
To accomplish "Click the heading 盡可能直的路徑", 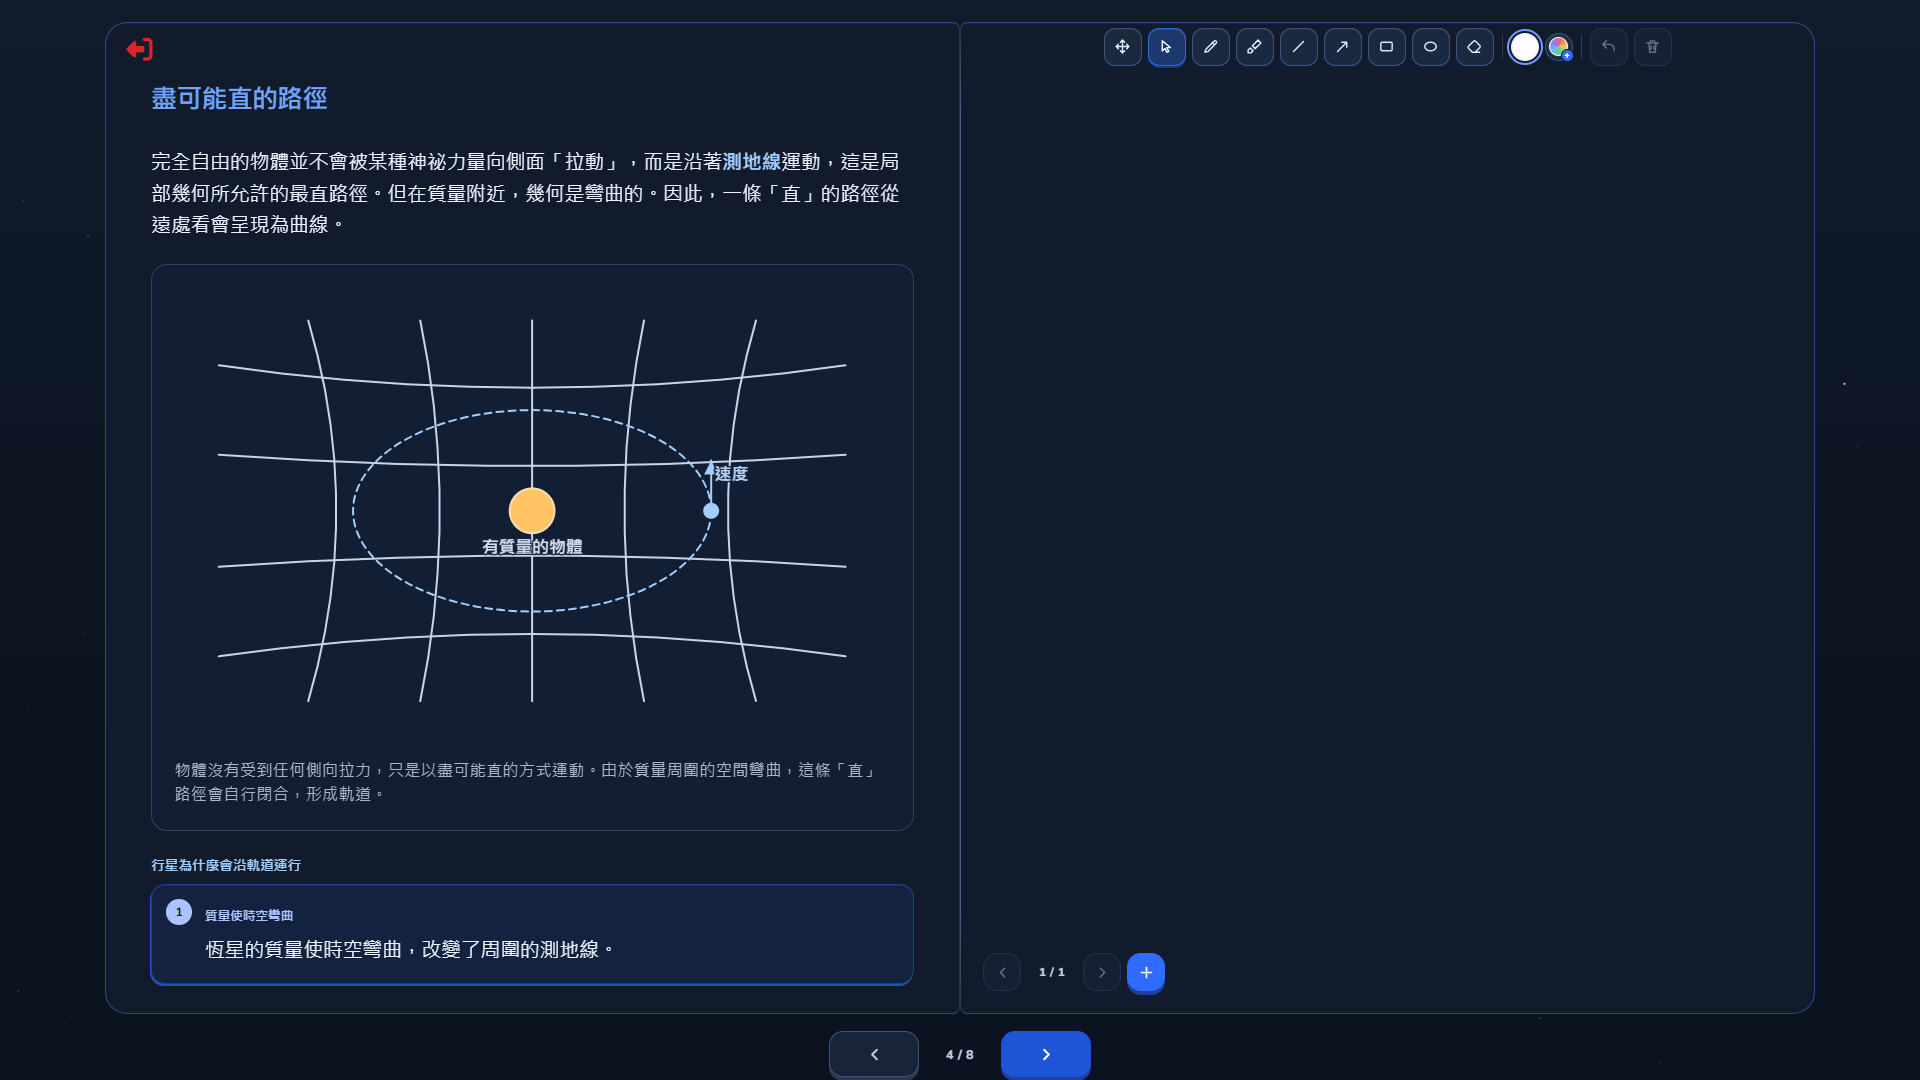I will [239, 98].
